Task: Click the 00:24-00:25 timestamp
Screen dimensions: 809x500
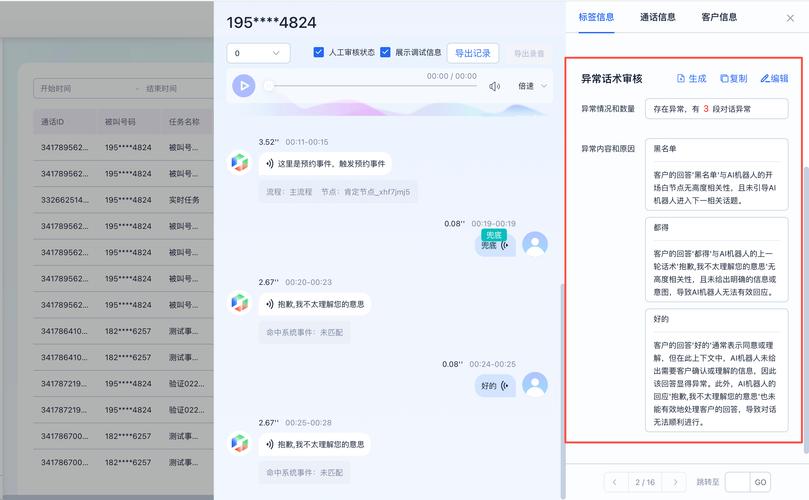Action: (x=492, y=364)
